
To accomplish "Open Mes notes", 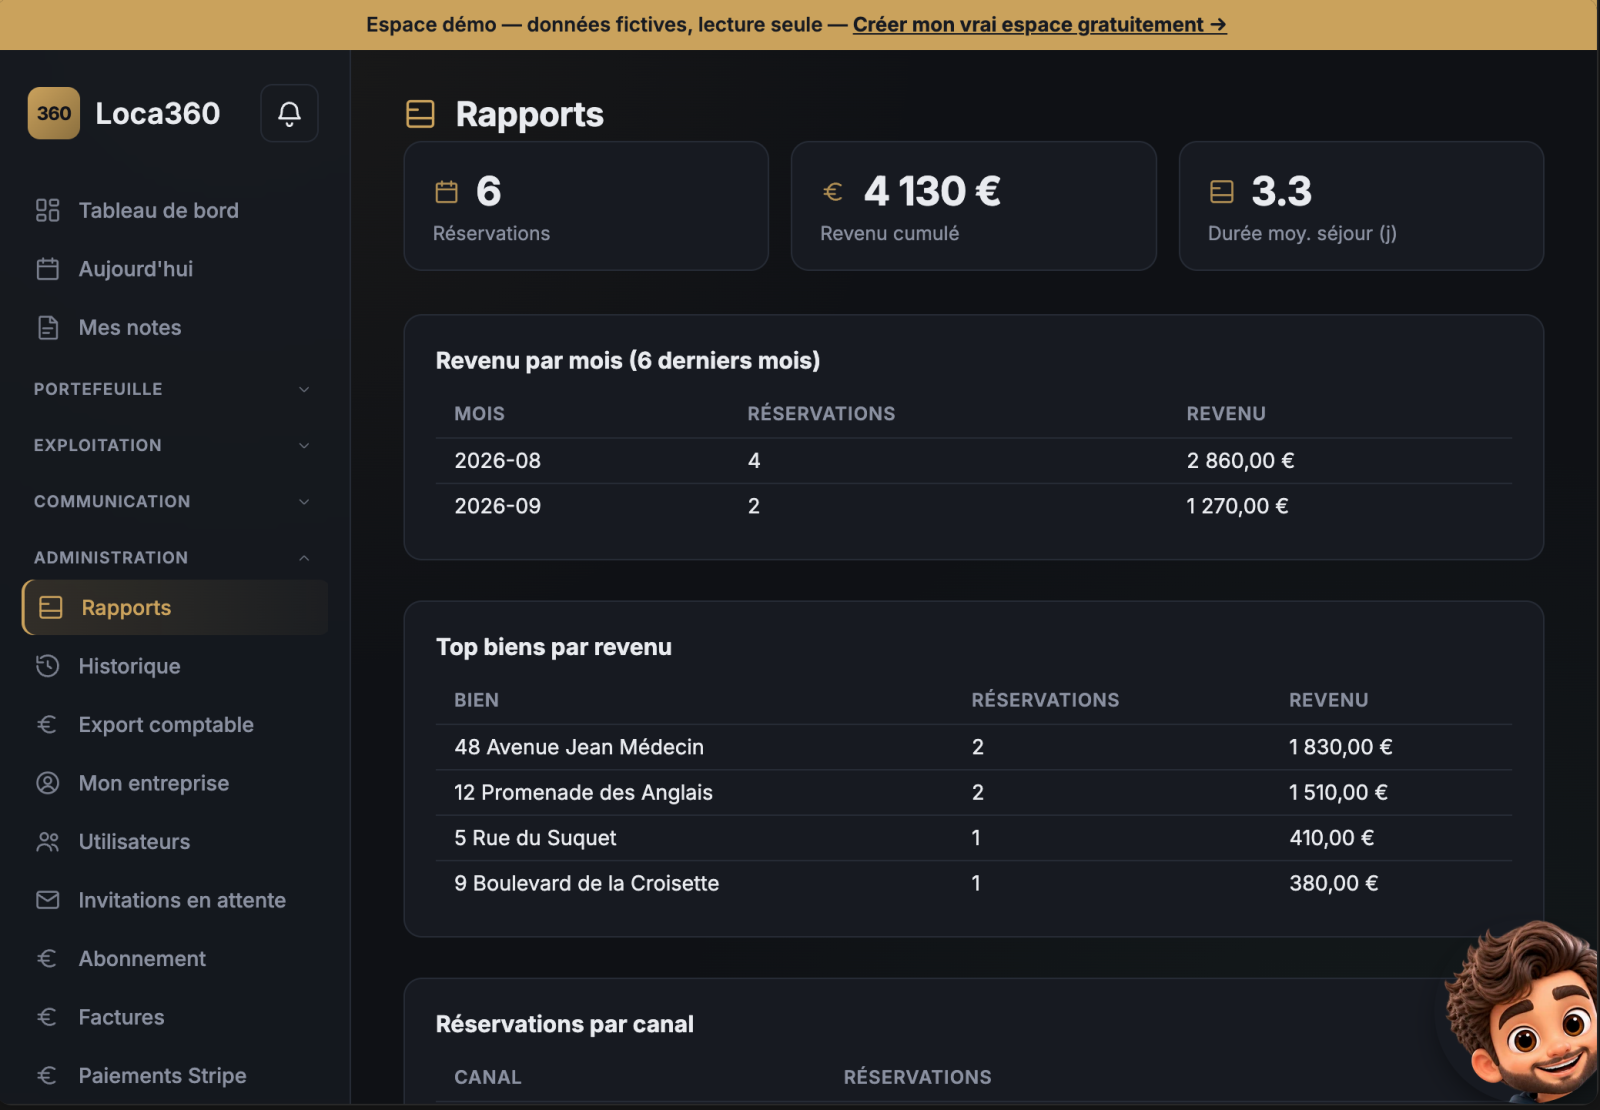I will pos(175,327).
